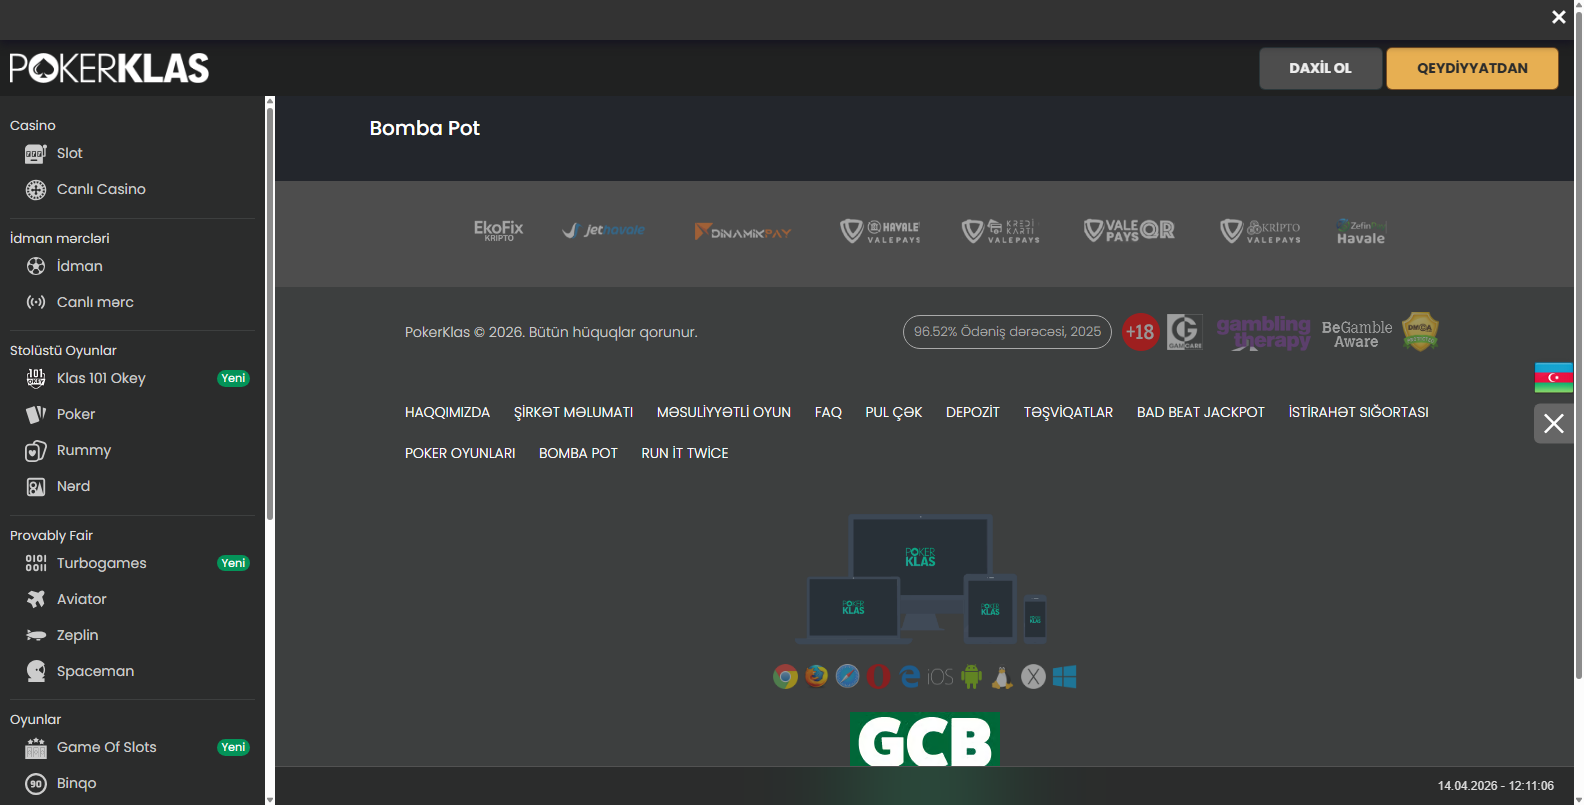Select the Azerbaijan flag language icon
1584x805 pixels.
click(1554, 378)
